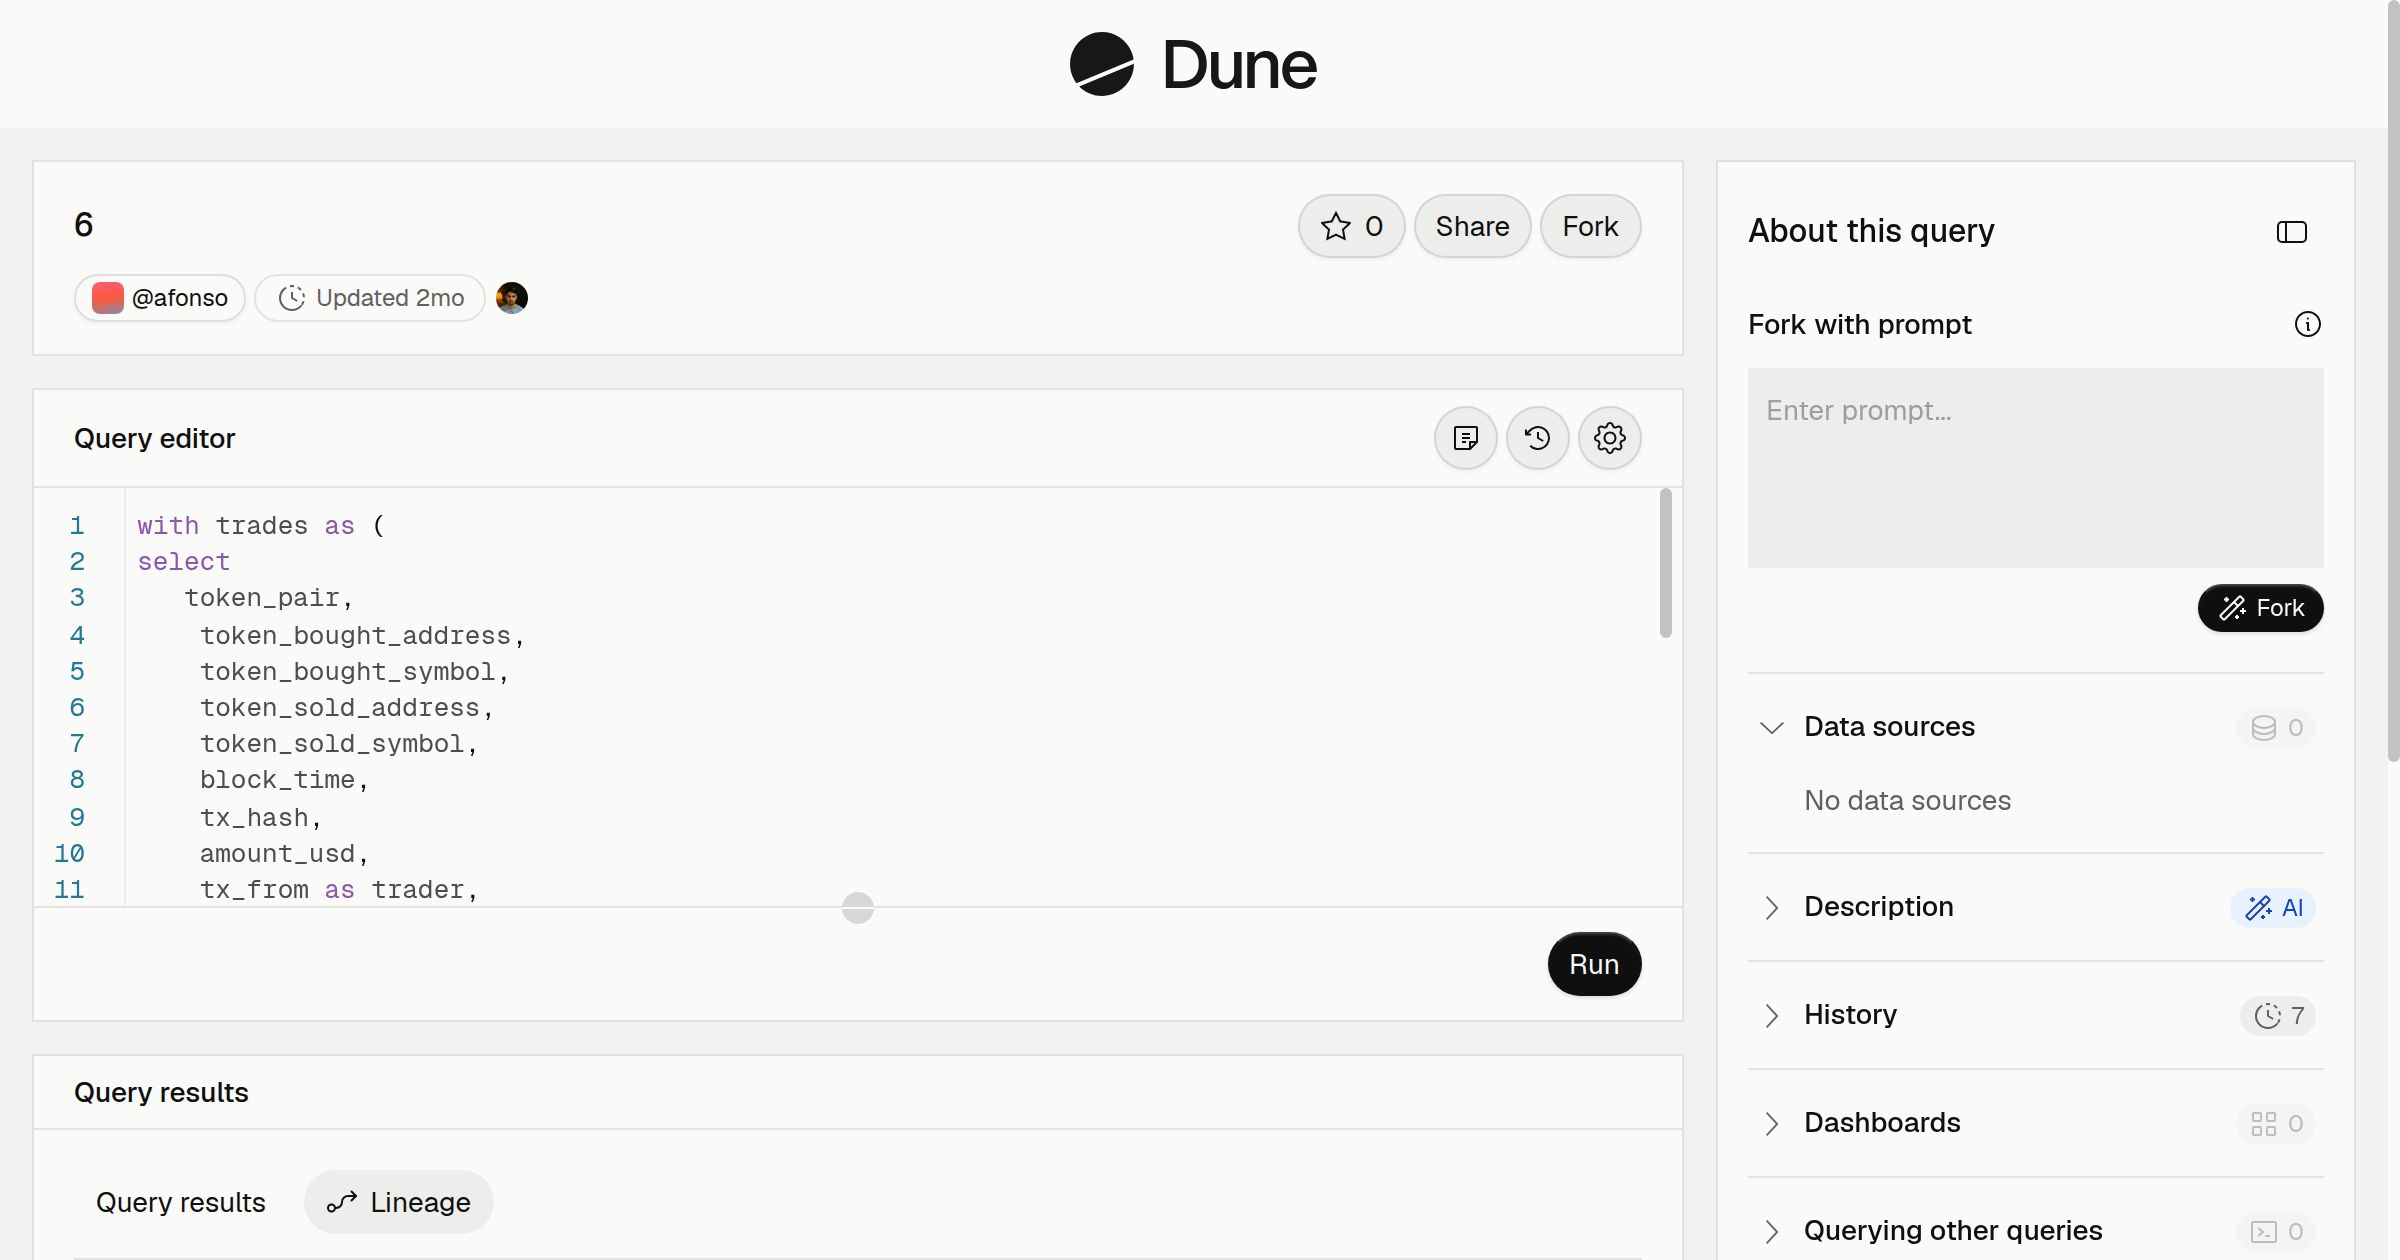Open the query notes icon in the editor
The height and width of the screenshot is (1260, 2400).
[1465, 438]
